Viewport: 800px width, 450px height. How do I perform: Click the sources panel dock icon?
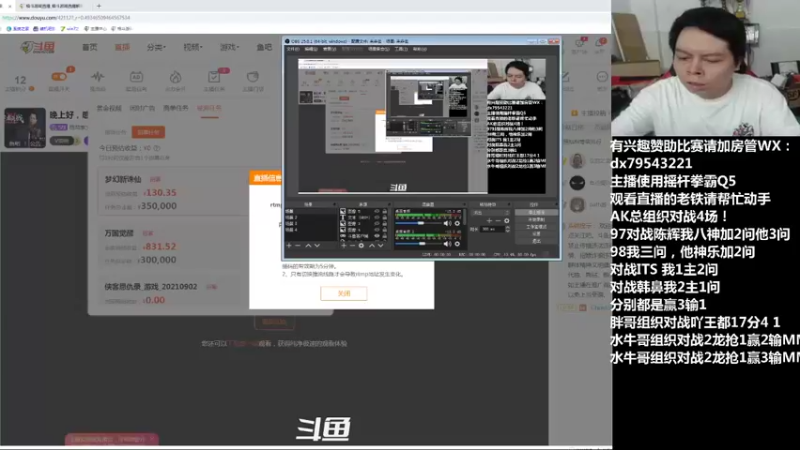click(x=389, y=204)
